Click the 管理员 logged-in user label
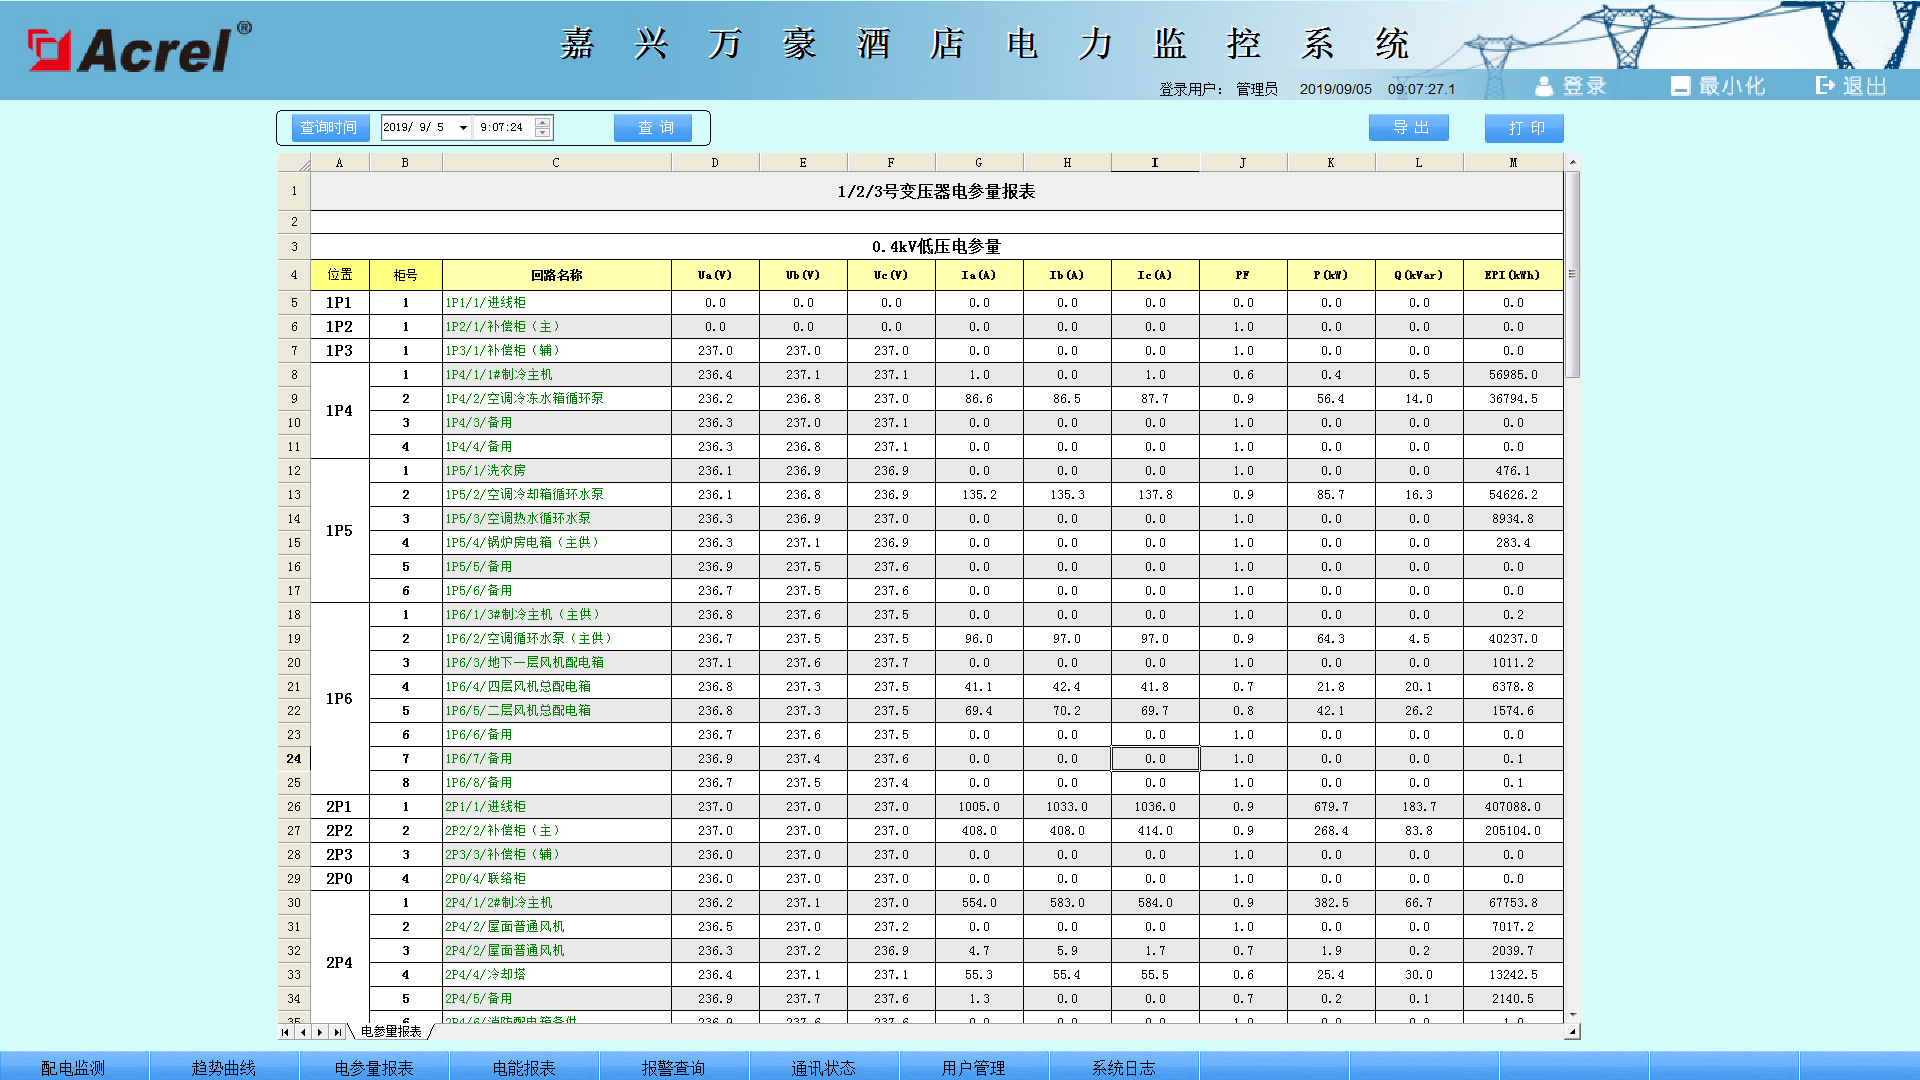This screenshot has height=1080, width=1920. point(1257,89)
